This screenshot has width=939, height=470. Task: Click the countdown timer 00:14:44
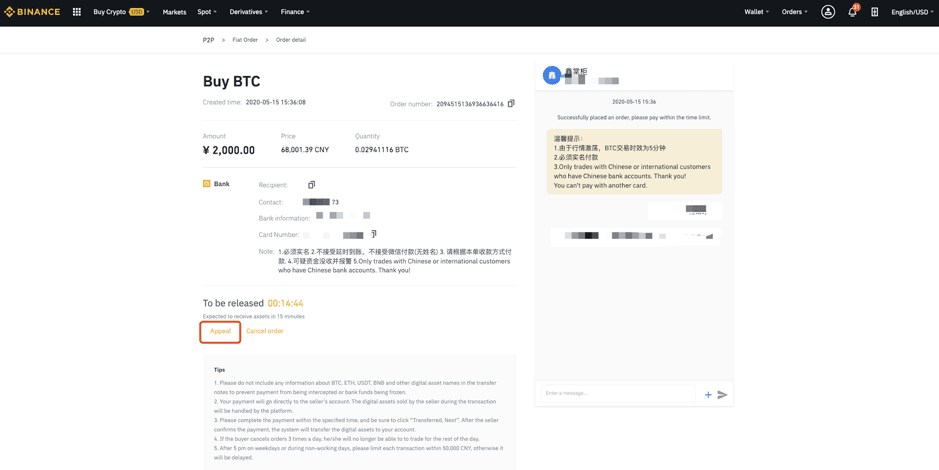coord(286,303)
